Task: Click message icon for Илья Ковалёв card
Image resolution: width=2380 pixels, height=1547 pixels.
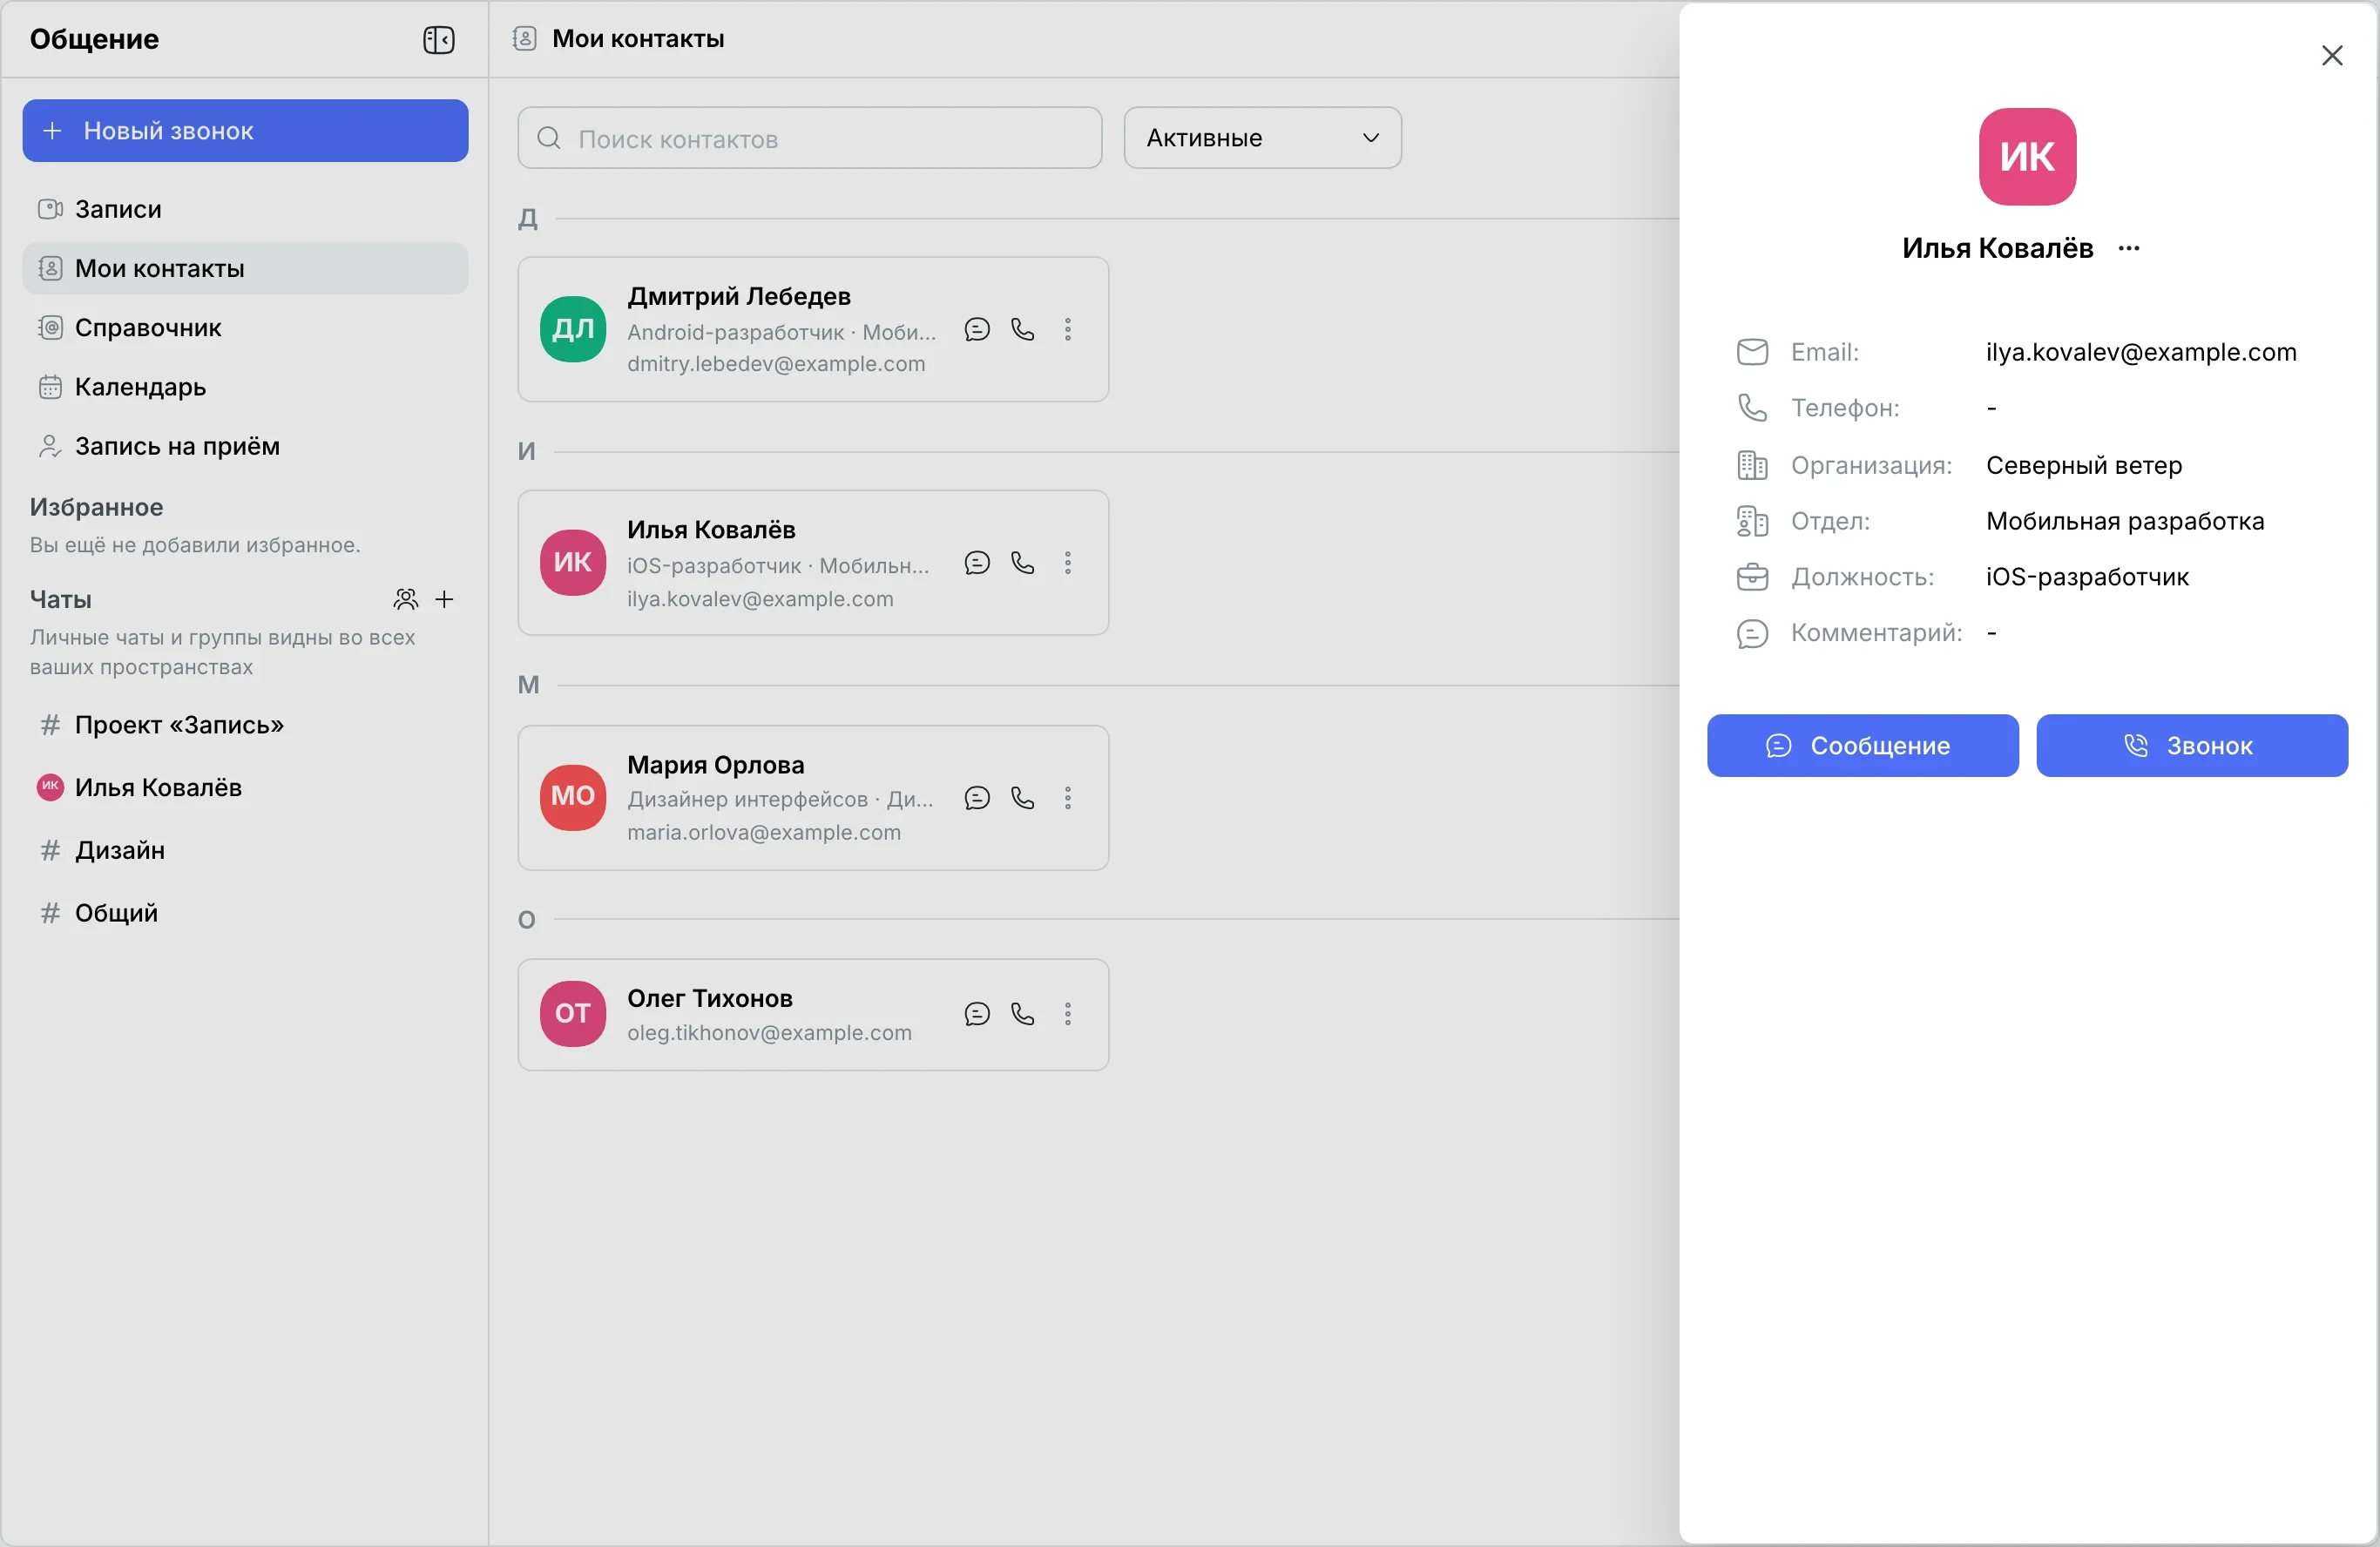Action: tap(977, 563)
